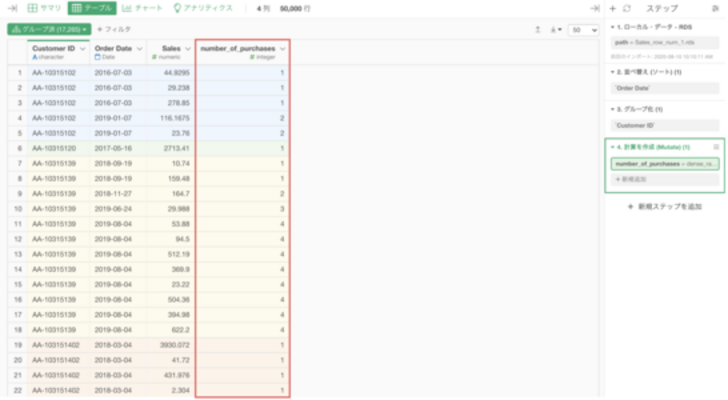Open the number_of_purchases column menu
This screenshot has width=728, height=400.
tap(284, 48)
